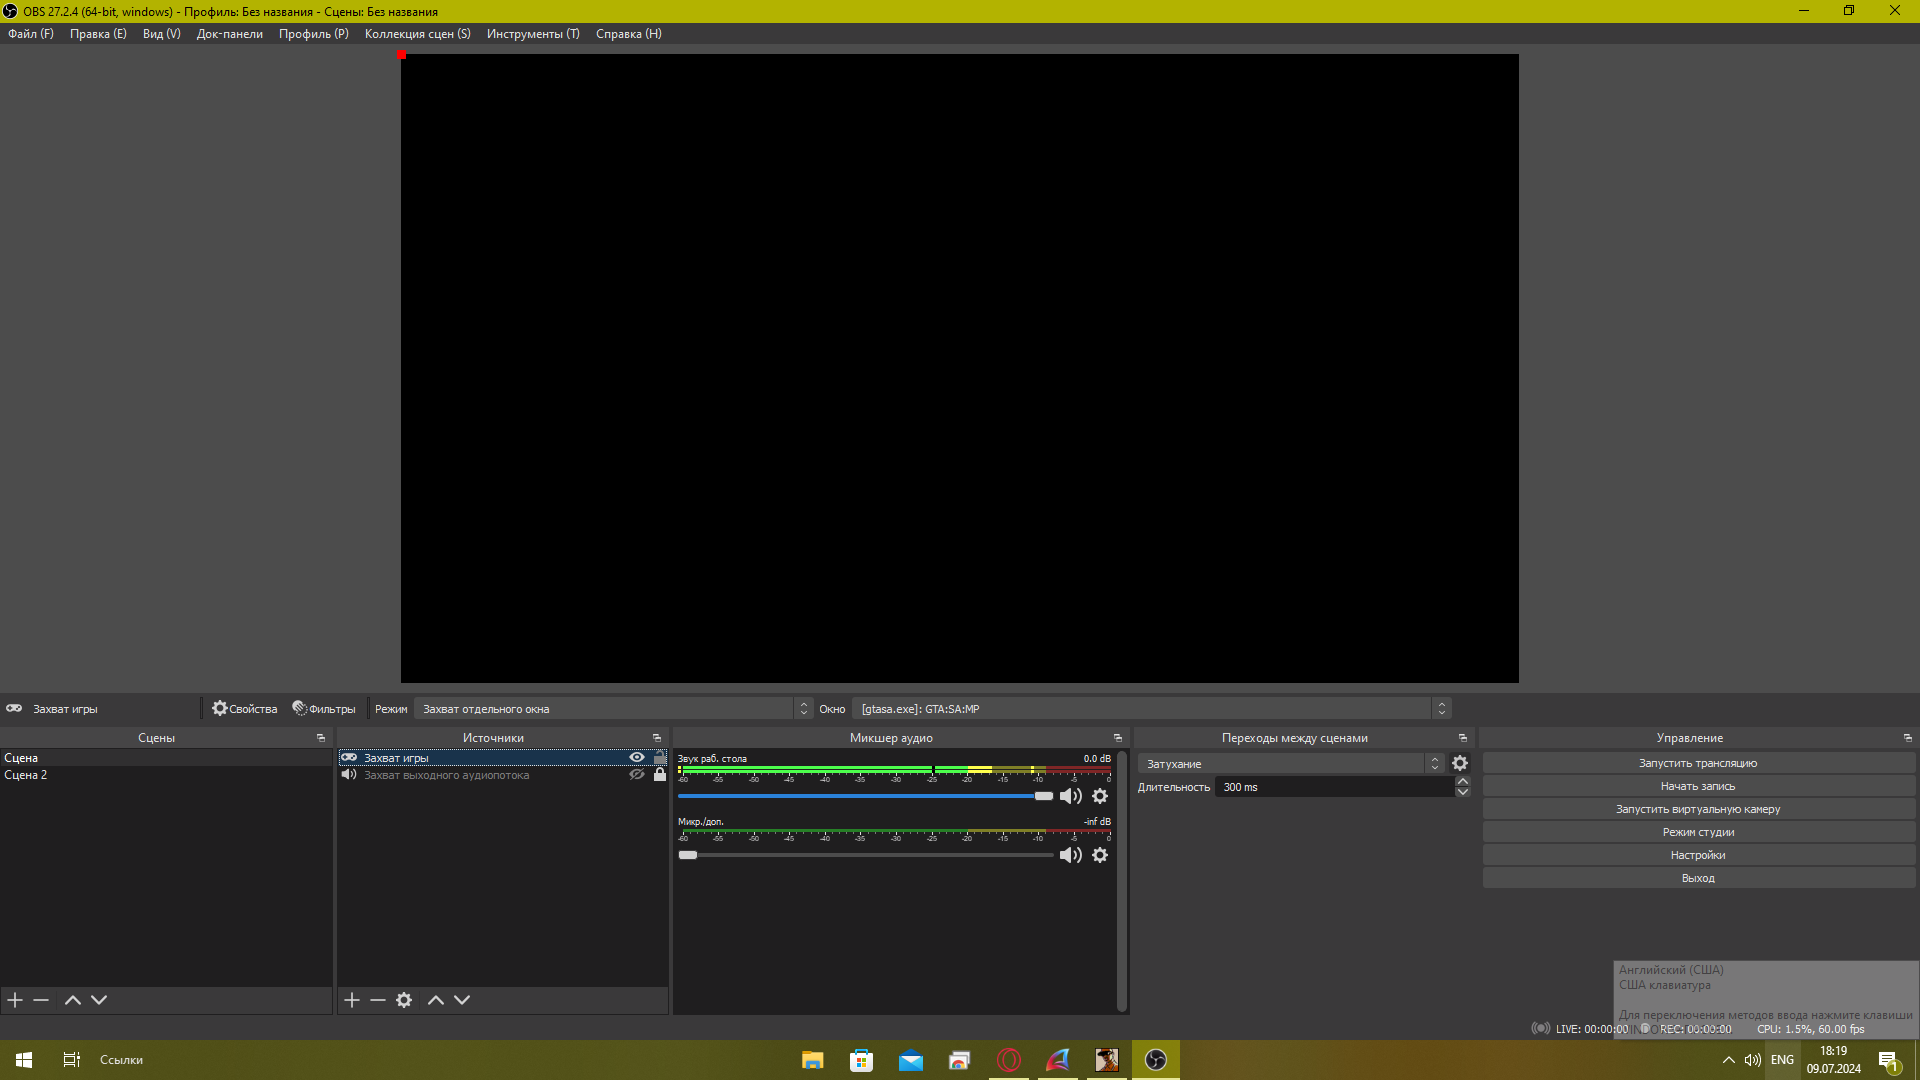This screenshot has width=1920, height=1080.
Task: Adjust Mic/Aux volume slider
Action: (865, 855)
